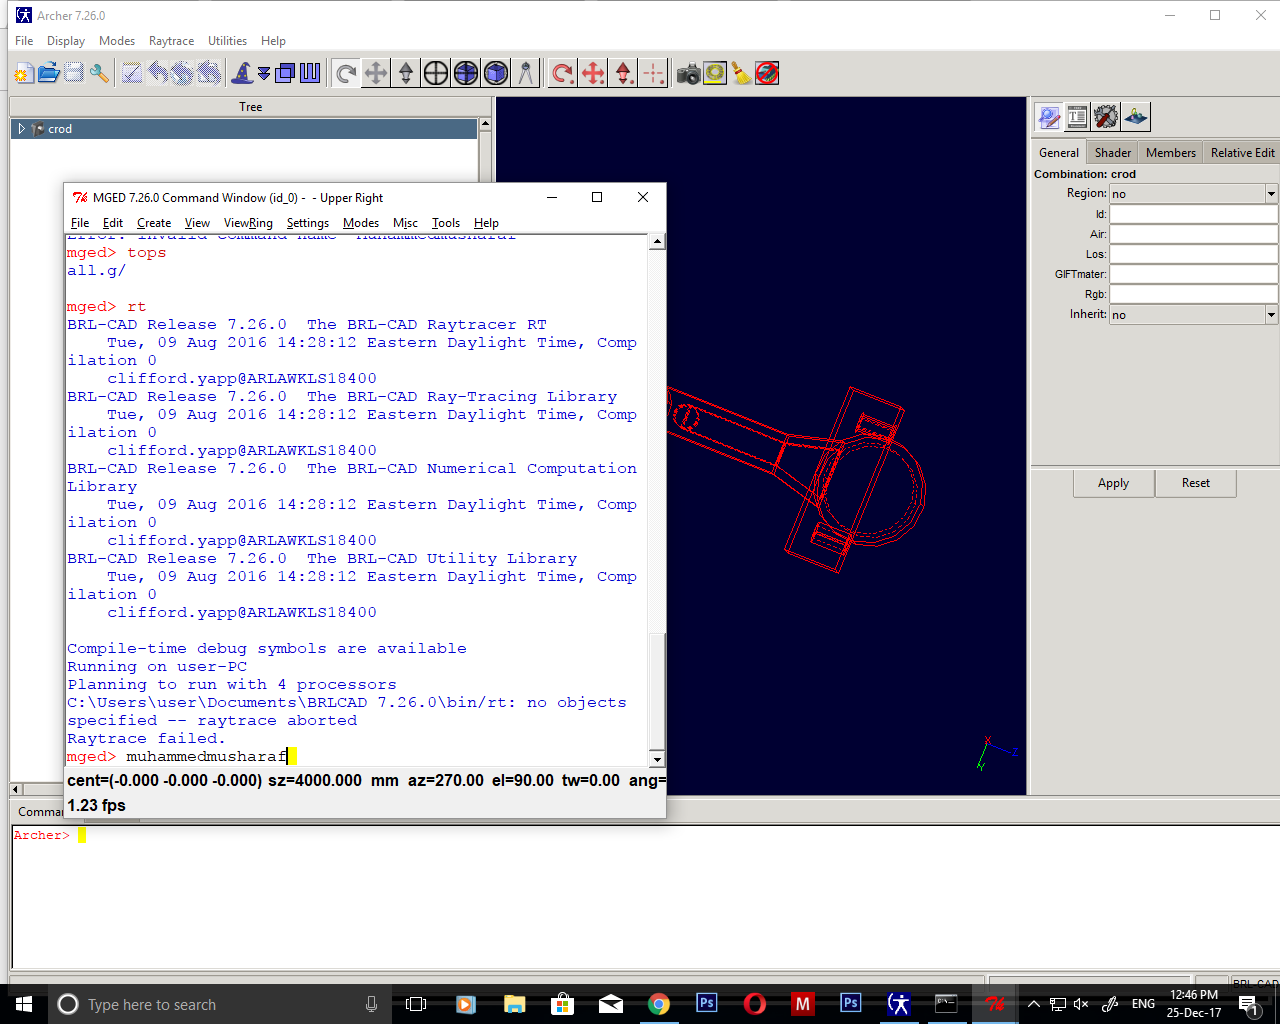Click the Windows Start button
1280x1024 pixels.
(x=24, y=1004)
